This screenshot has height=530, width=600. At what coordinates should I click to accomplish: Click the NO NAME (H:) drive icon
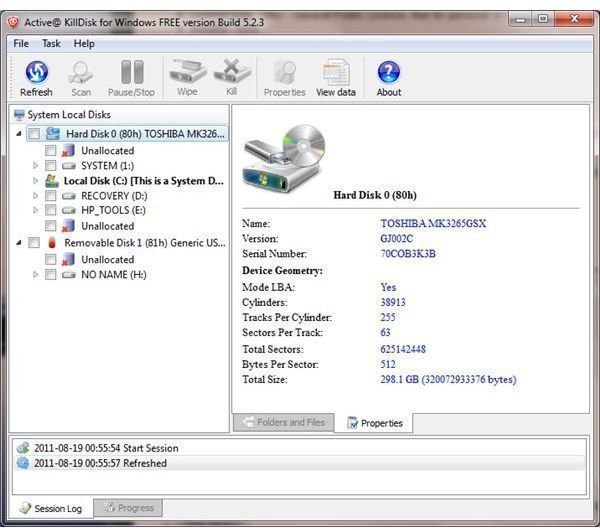(68, 274)
